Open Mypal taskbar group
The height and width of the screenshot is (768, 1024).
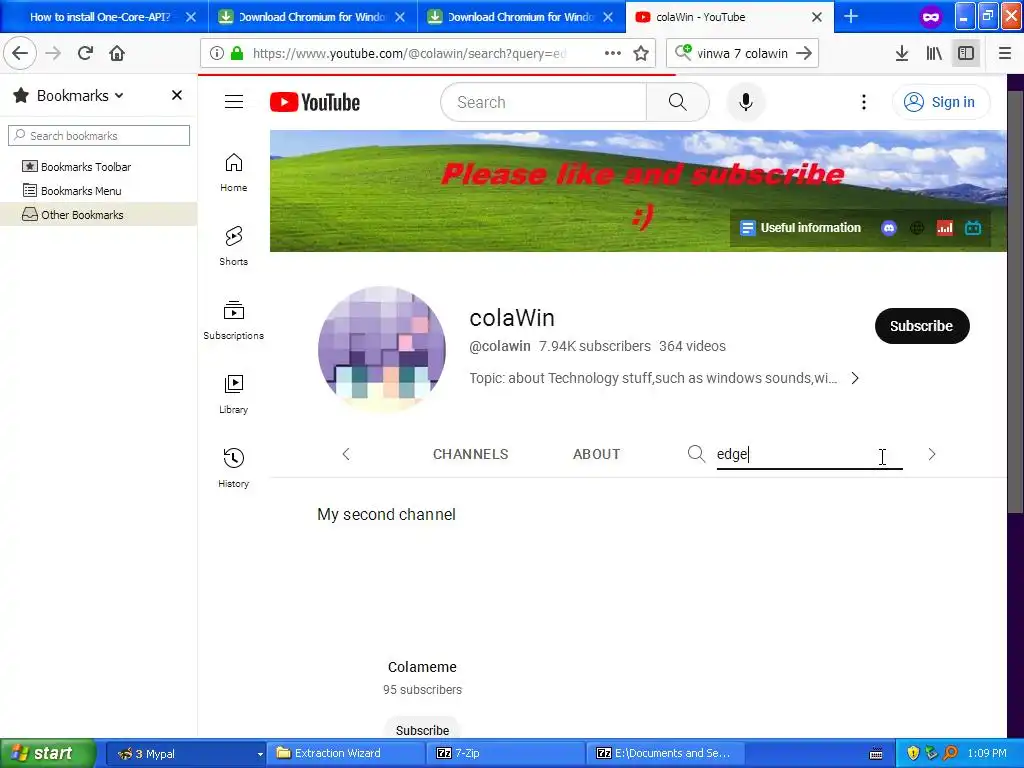tap(186, 753)
